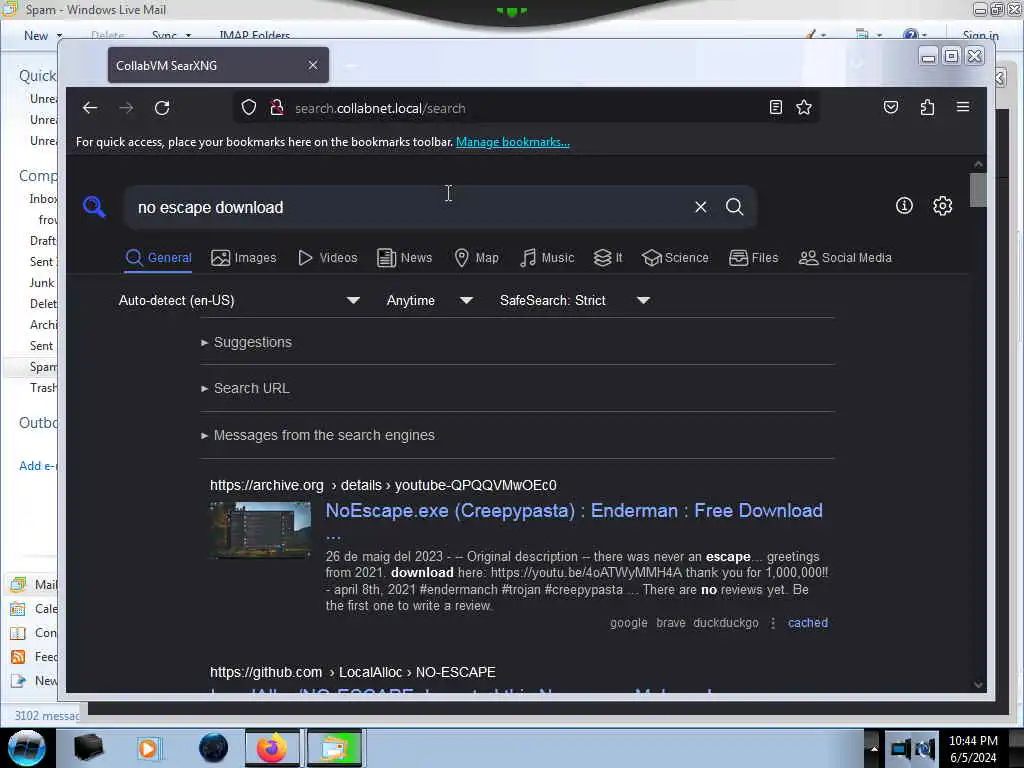Click the Windows Start orb
The height and width of the screenshot is (768, 1024).
26,748
